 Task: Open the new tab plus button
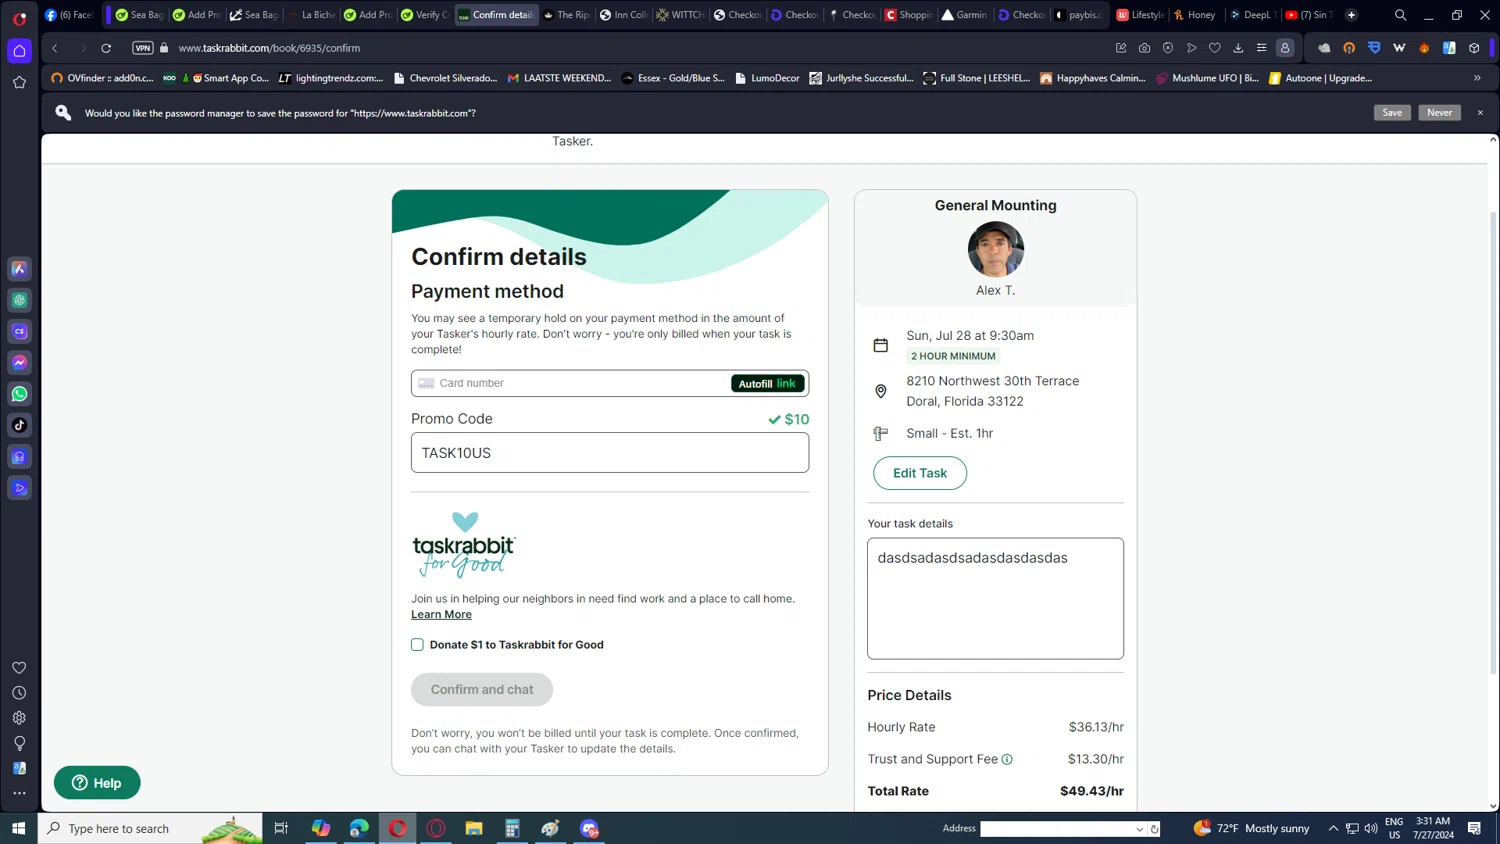coord(1352,15)
